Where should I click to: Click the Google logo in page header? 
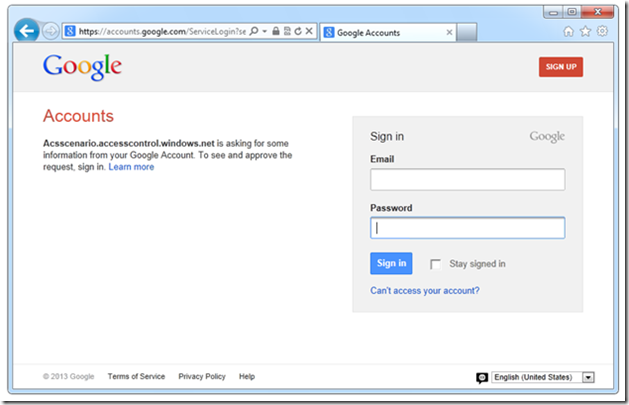coord(82,67)
